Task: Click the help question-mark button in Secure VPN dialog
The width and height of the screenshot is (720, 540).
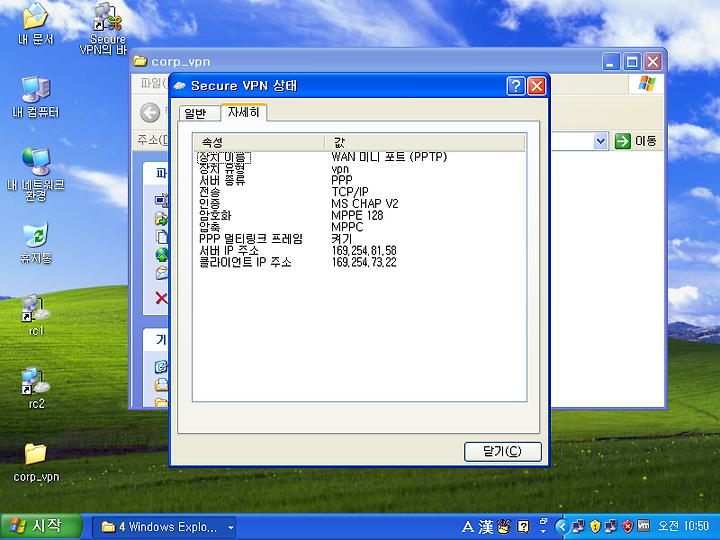Action: (x=516, y=86)
